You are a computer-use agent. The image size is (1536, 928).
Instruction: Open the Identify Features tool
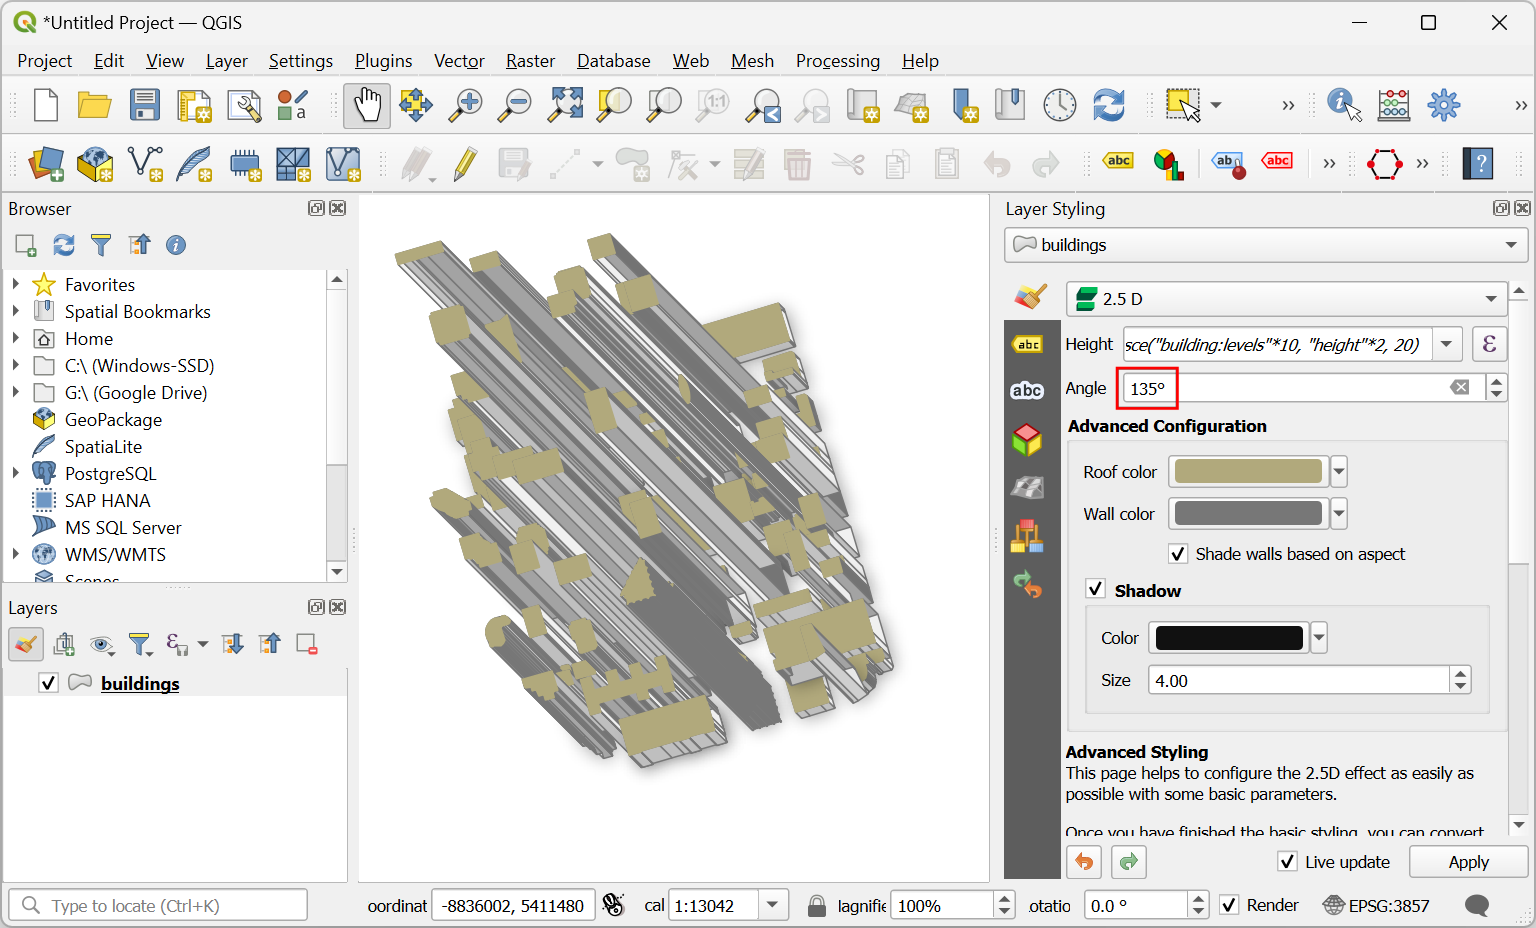tap(1343, 105)
